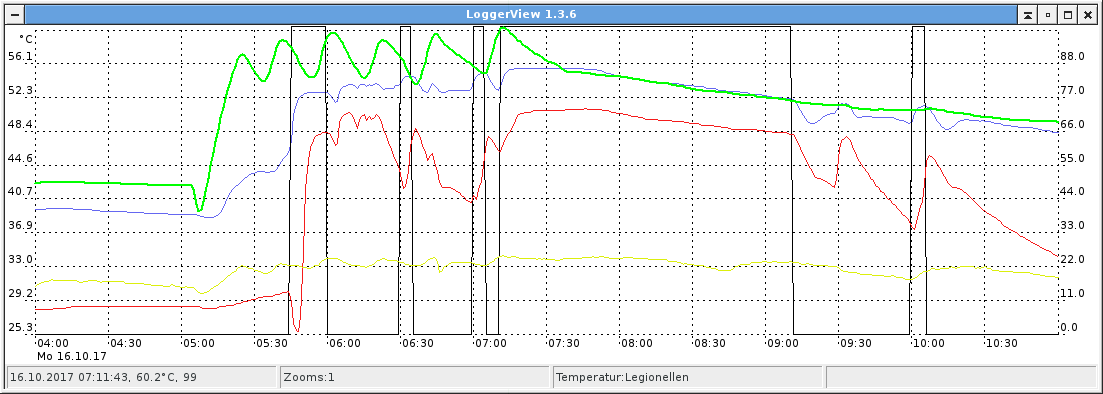This screenshot has height=394, width=1103.
Task: Click the 10:00 time axis label
Action: pos(929,343)
